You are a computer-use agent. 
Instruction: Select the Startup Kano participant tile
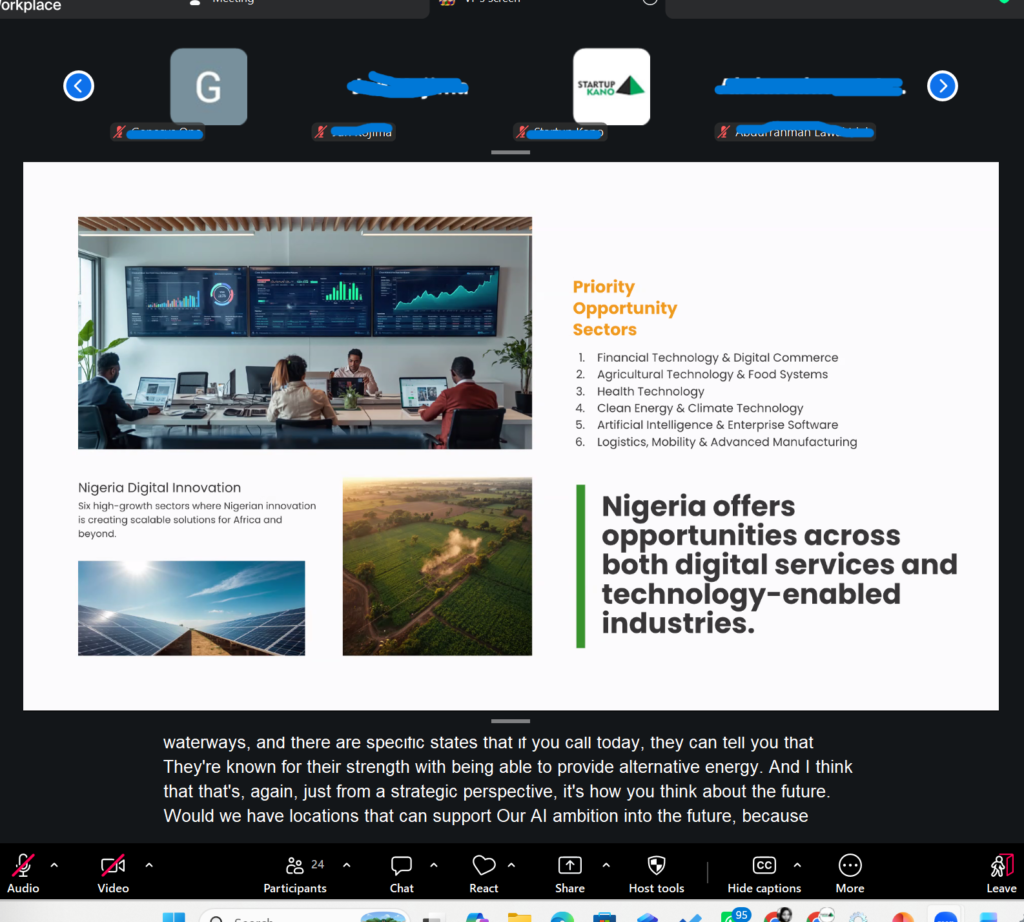(611, 86)
